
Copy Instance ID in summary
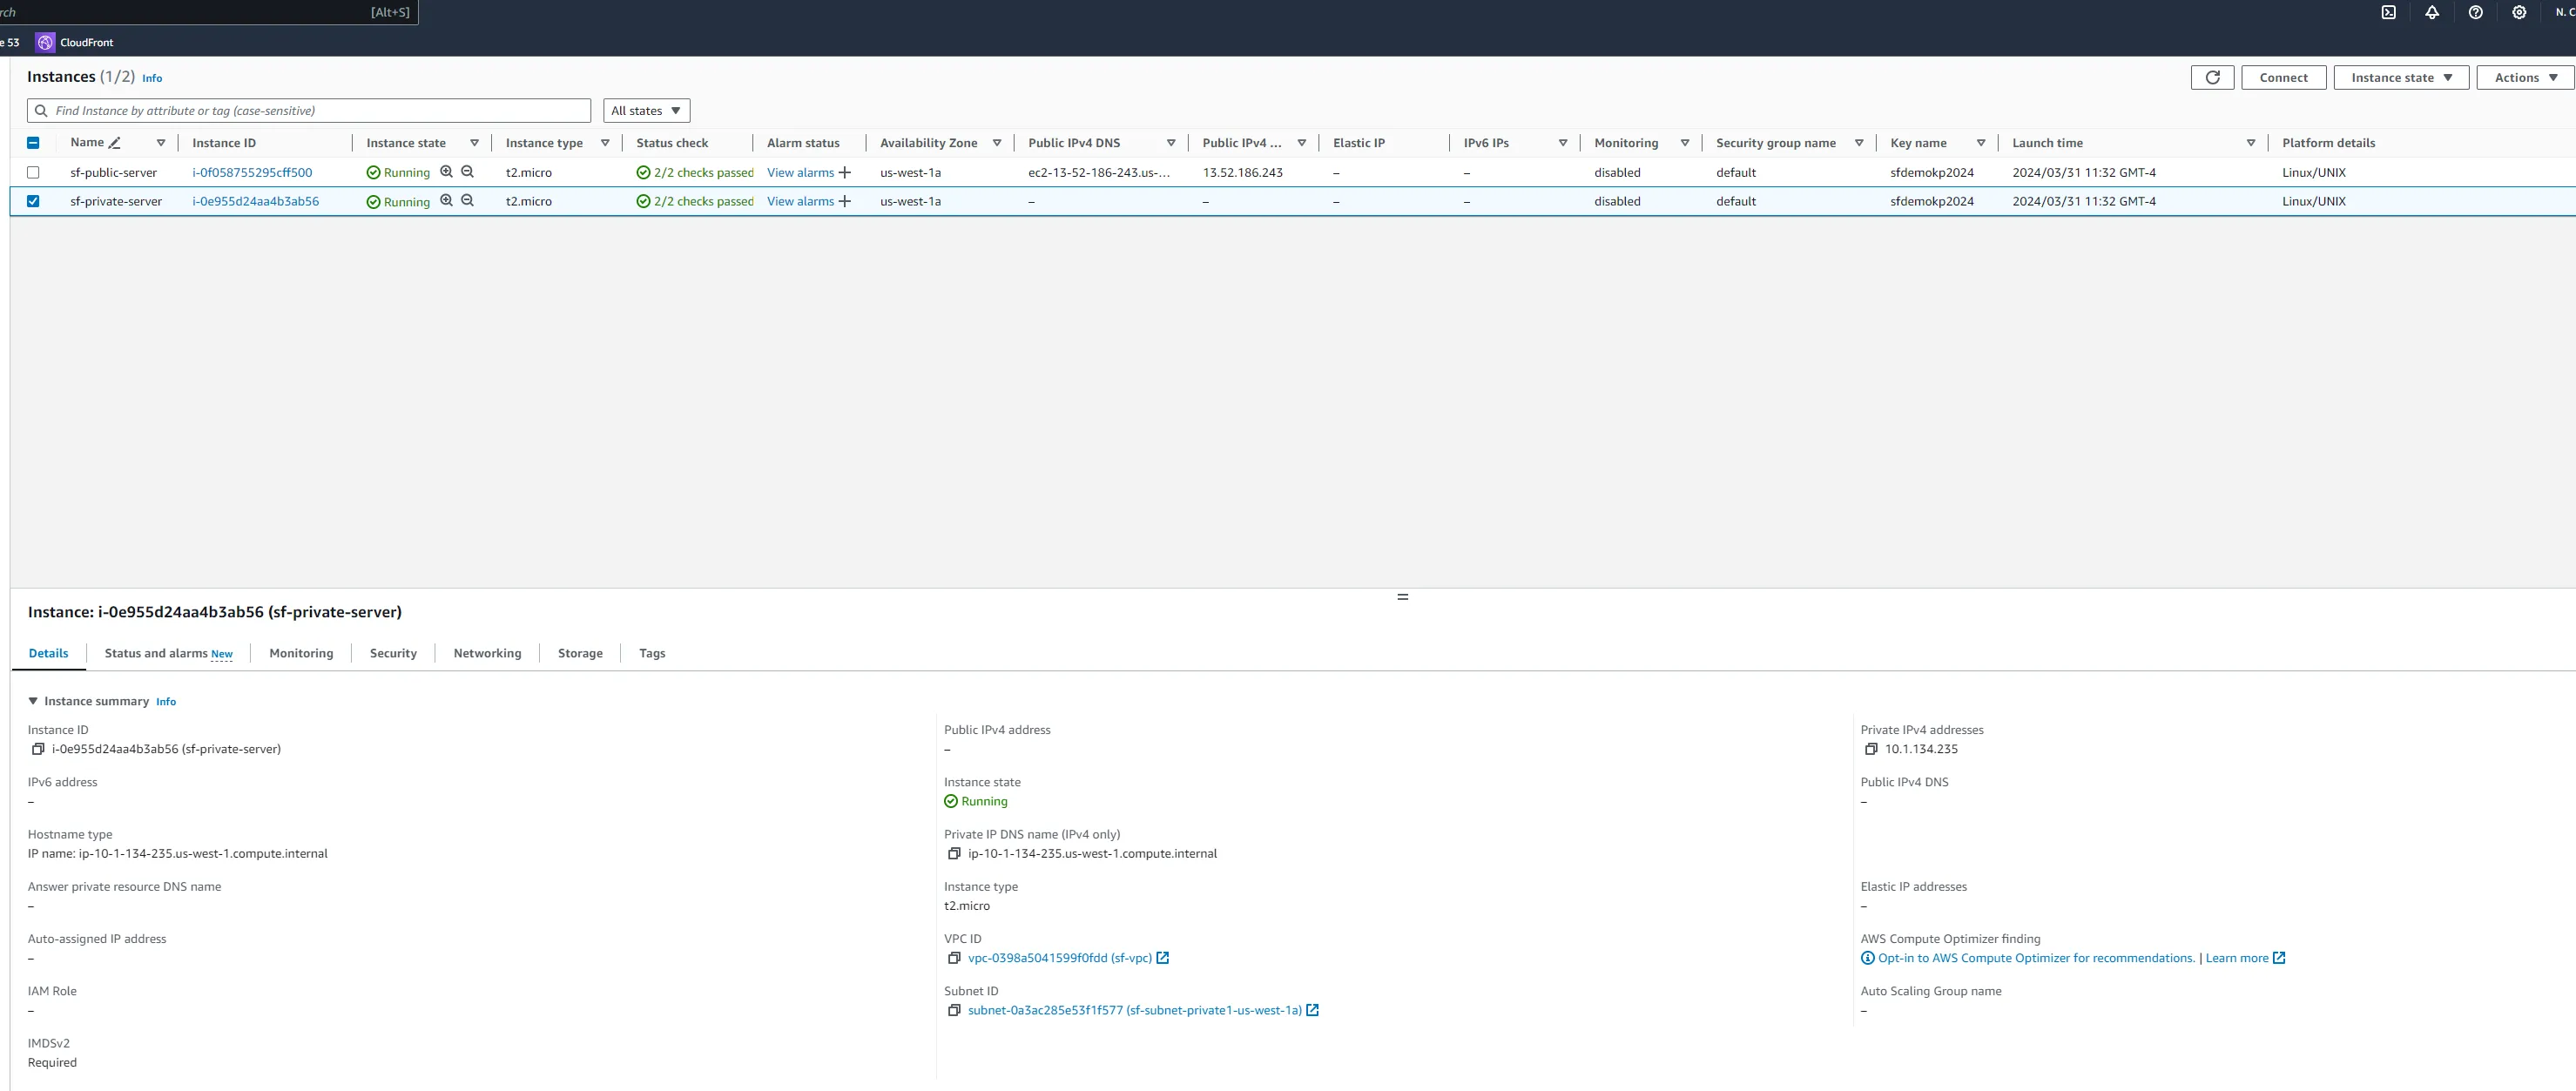click(38, 749)
